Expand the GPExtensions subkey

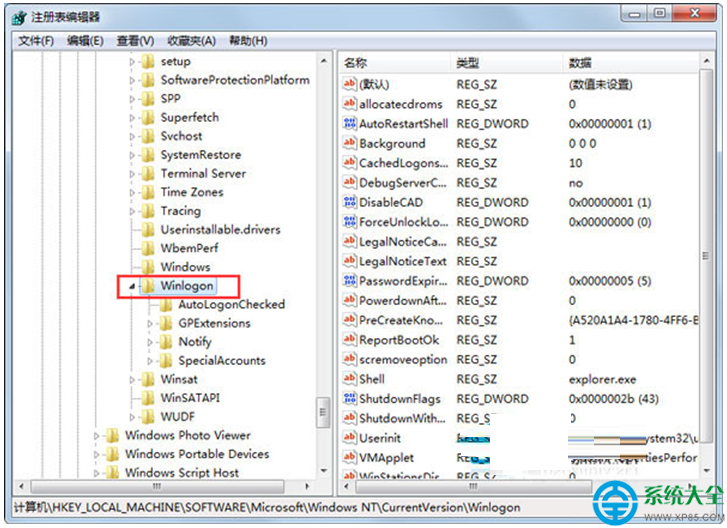coord(150,324)
